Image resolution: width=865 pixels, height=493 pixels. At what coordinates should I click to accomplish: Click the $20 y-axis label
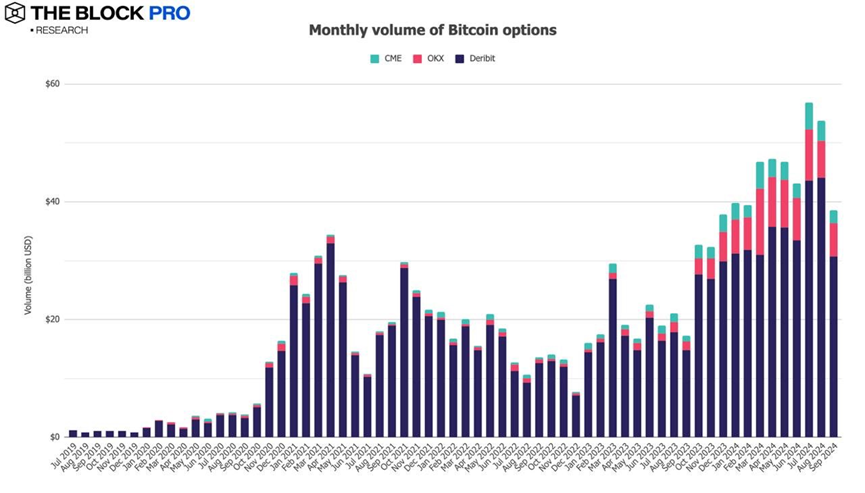coord(53,320)
